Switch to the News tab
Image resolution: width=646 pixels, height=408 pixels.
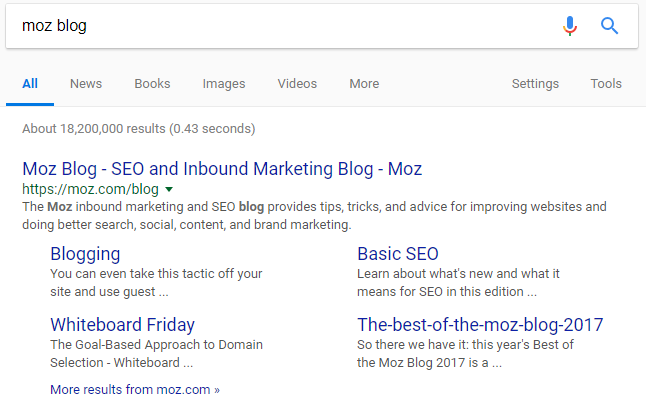[x=86, y=84]
